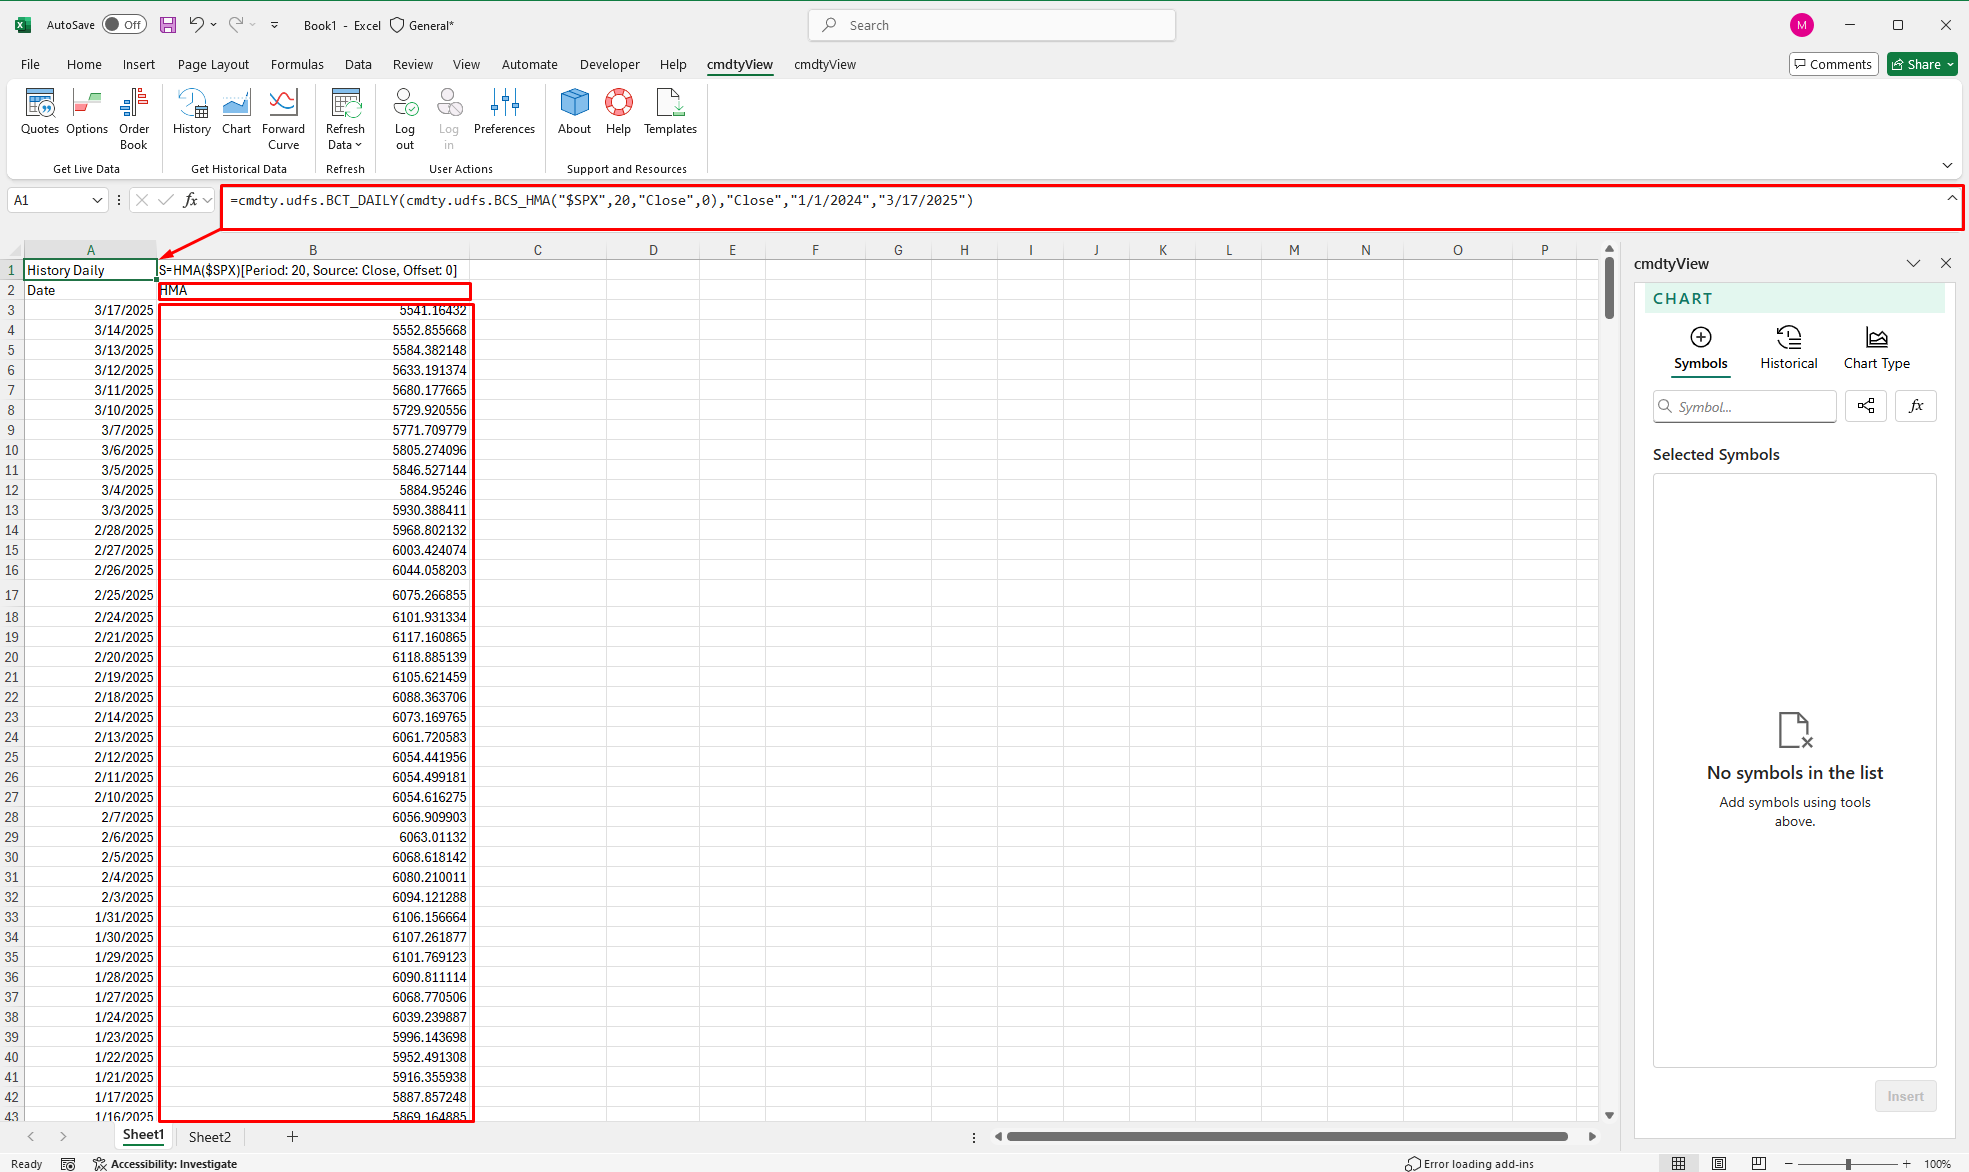Image resolution: width=1969 pixels, height=1172 pixels.
Task: Open cmdtyView Help lifebuoy
Action: [619, 112]
